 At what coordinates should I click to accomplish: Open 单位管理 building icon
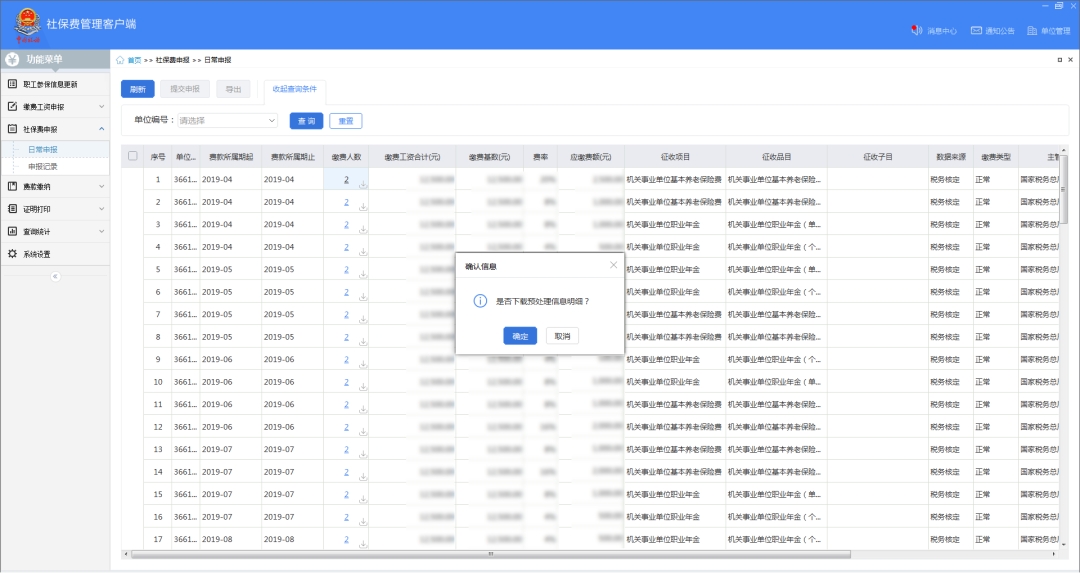tap(1032, 31)
